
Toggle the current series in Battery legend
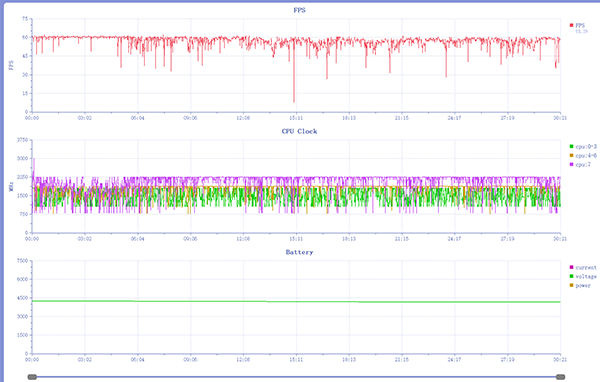click(x=583, y=268)
